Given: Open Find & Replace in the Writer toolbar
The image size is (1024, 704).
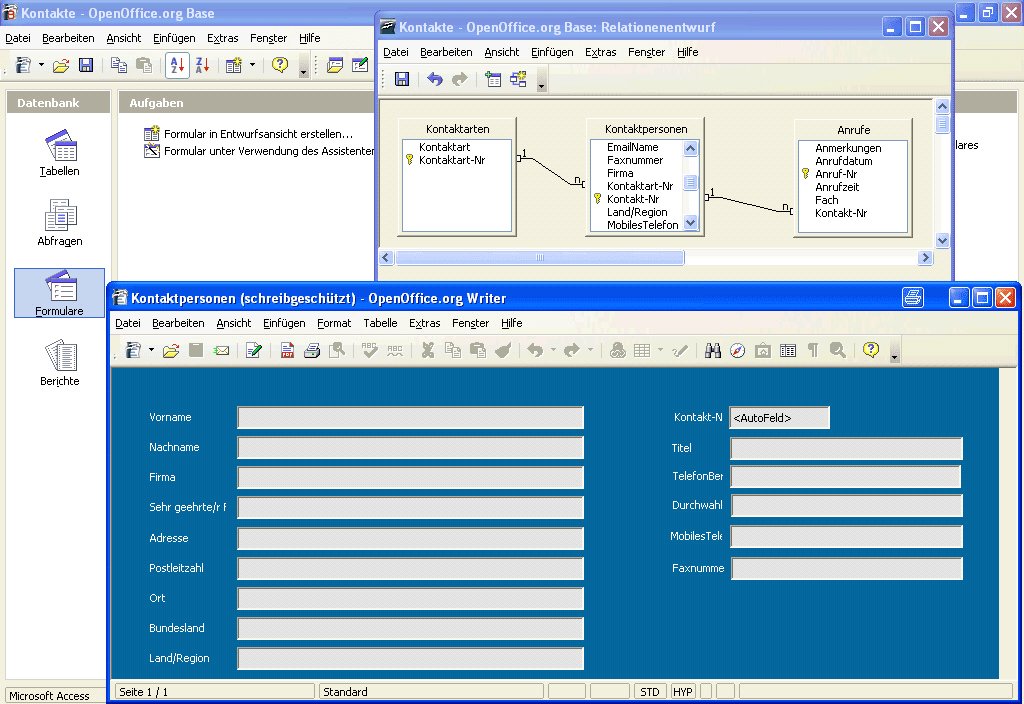Looking at the screenshot, I should point(713,351).
